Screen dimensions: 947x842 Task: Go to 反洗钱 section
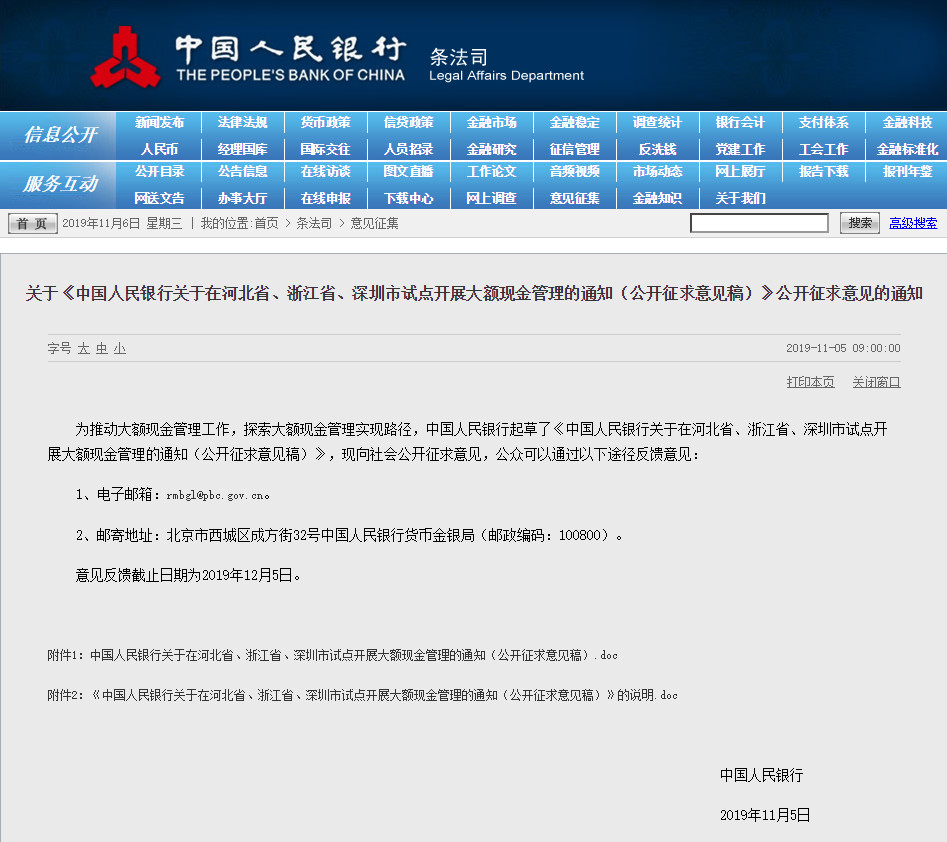(x=657, y=149)
